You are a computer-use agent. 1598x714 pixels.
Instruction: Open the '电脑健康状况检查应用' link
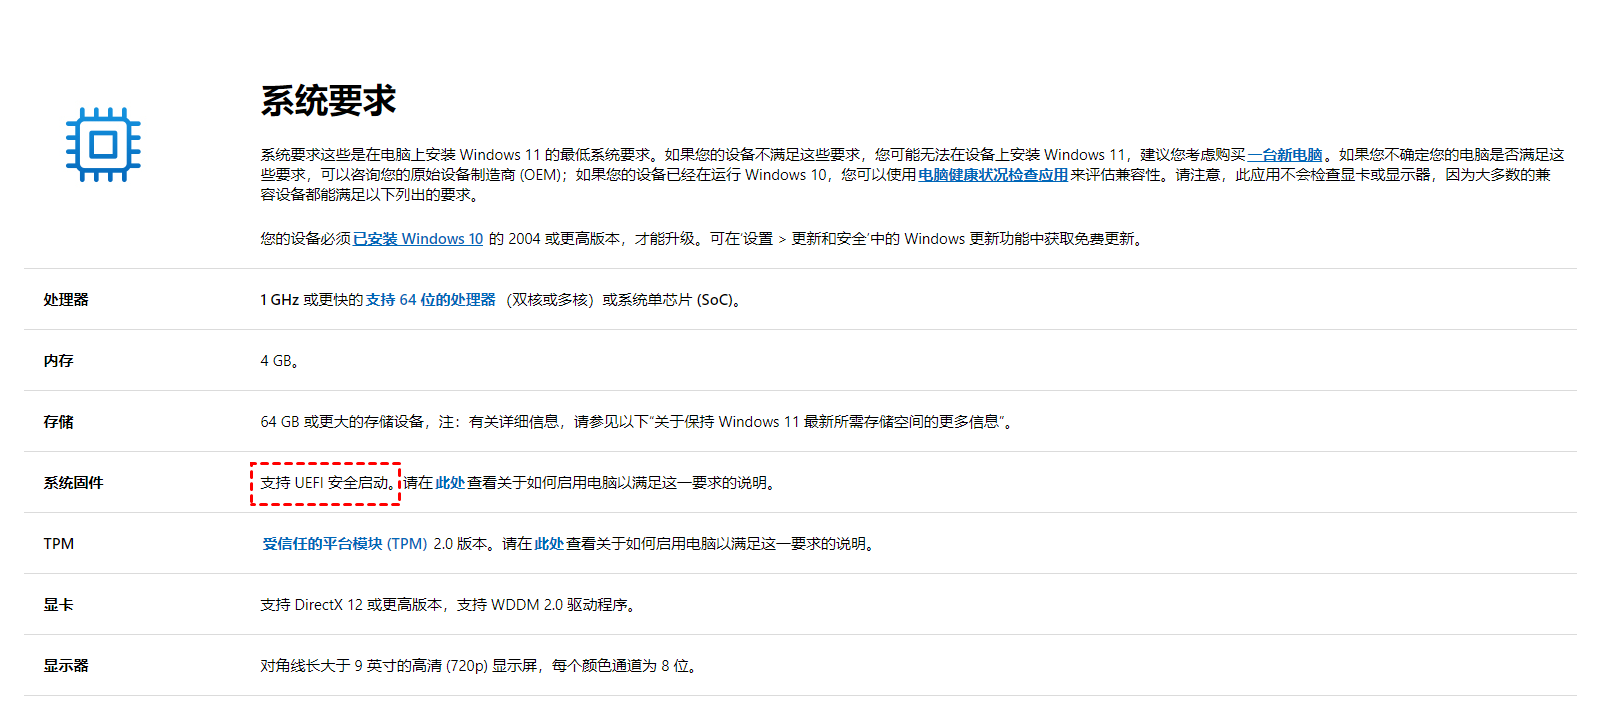tap(993, 175)
